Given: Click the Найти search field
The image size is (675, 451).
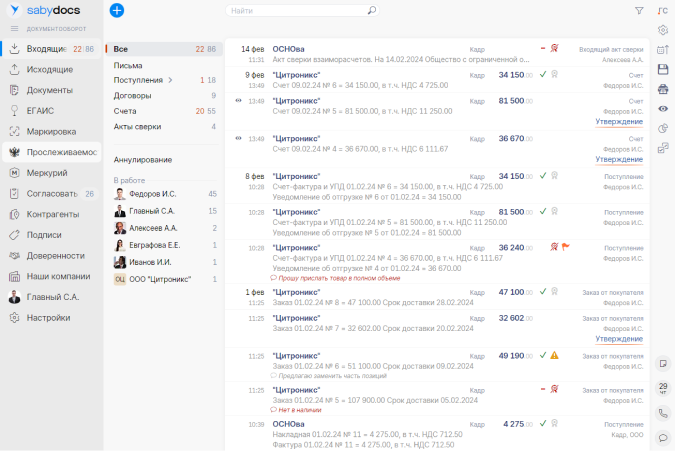Looking at the screenshot, I should (x=302, y=10).
